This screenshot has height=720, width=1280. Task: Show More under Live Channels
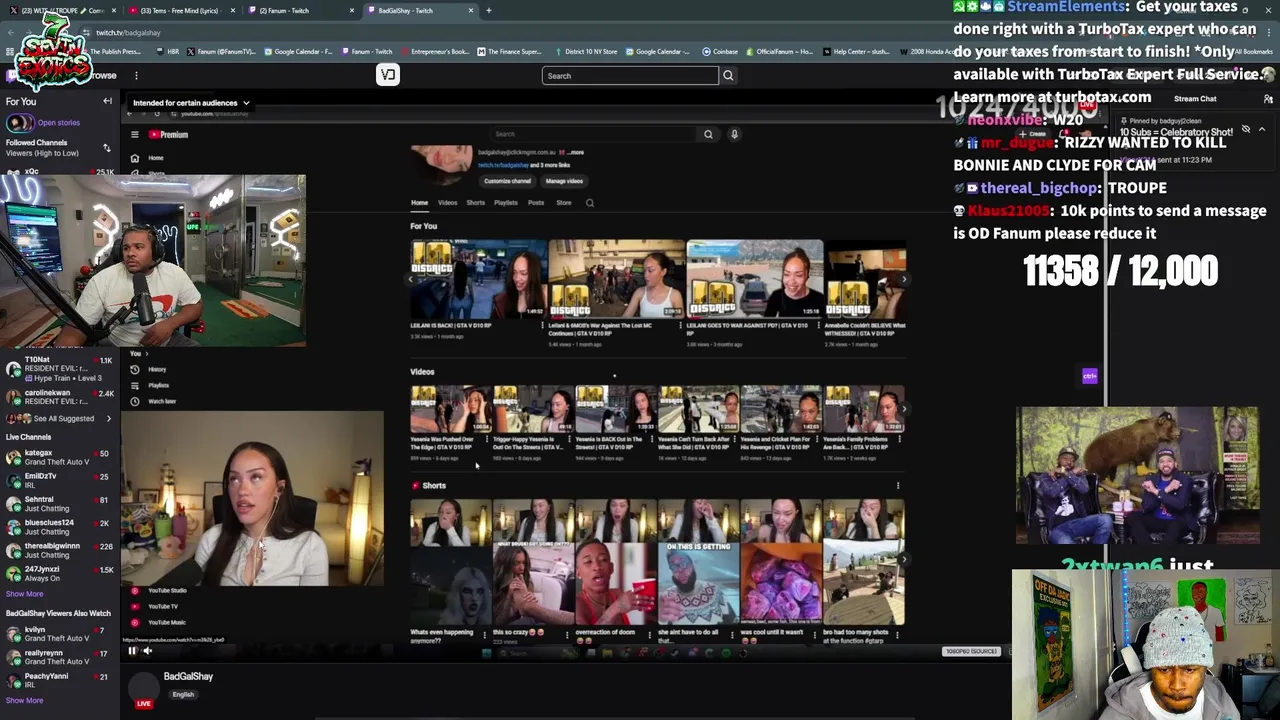click(x=24, y=594)
